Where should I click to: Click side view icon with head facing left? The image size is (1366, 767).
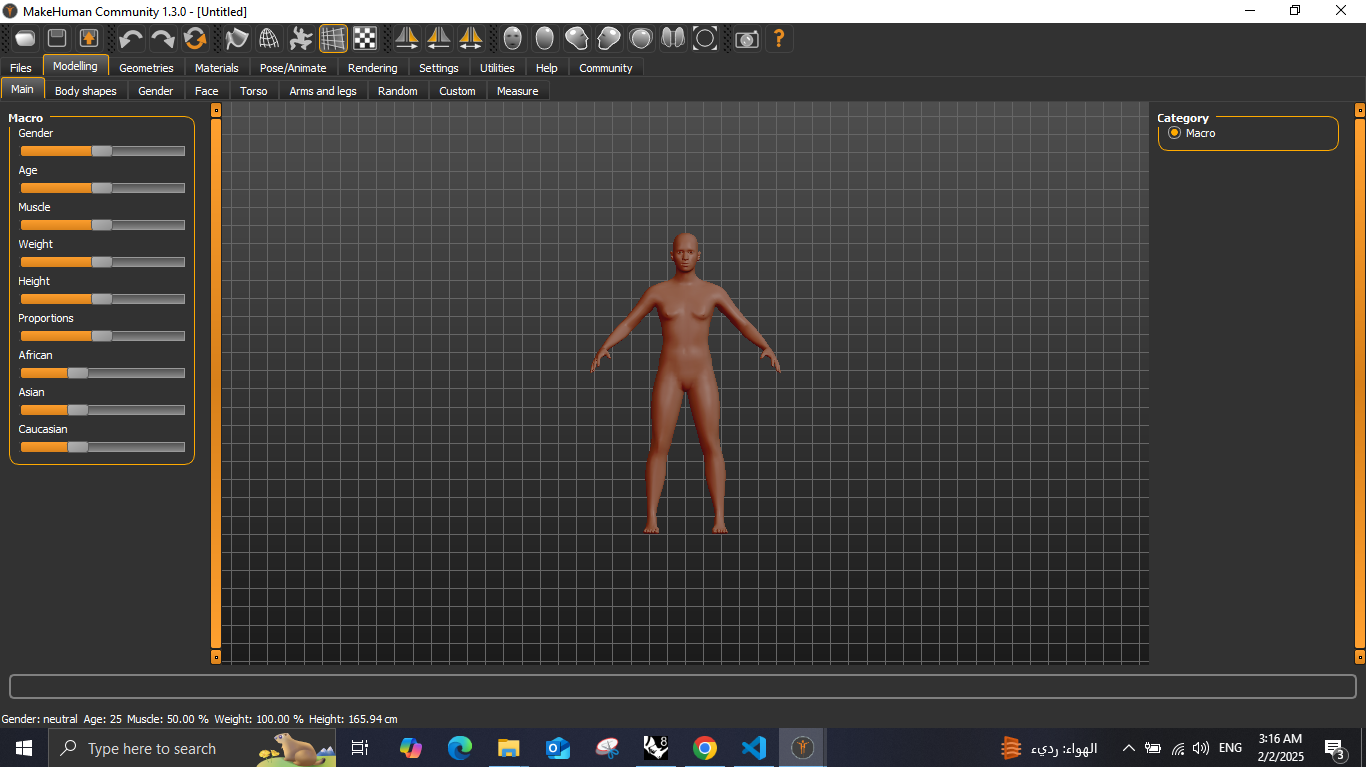tap(609, 39)
